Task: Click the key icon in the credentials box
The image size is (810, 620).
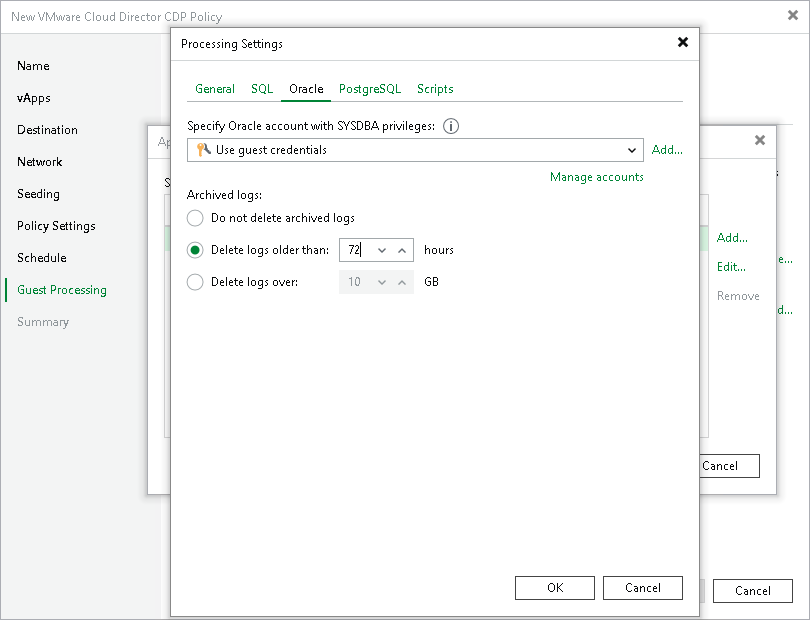Action: click(204, 150)
